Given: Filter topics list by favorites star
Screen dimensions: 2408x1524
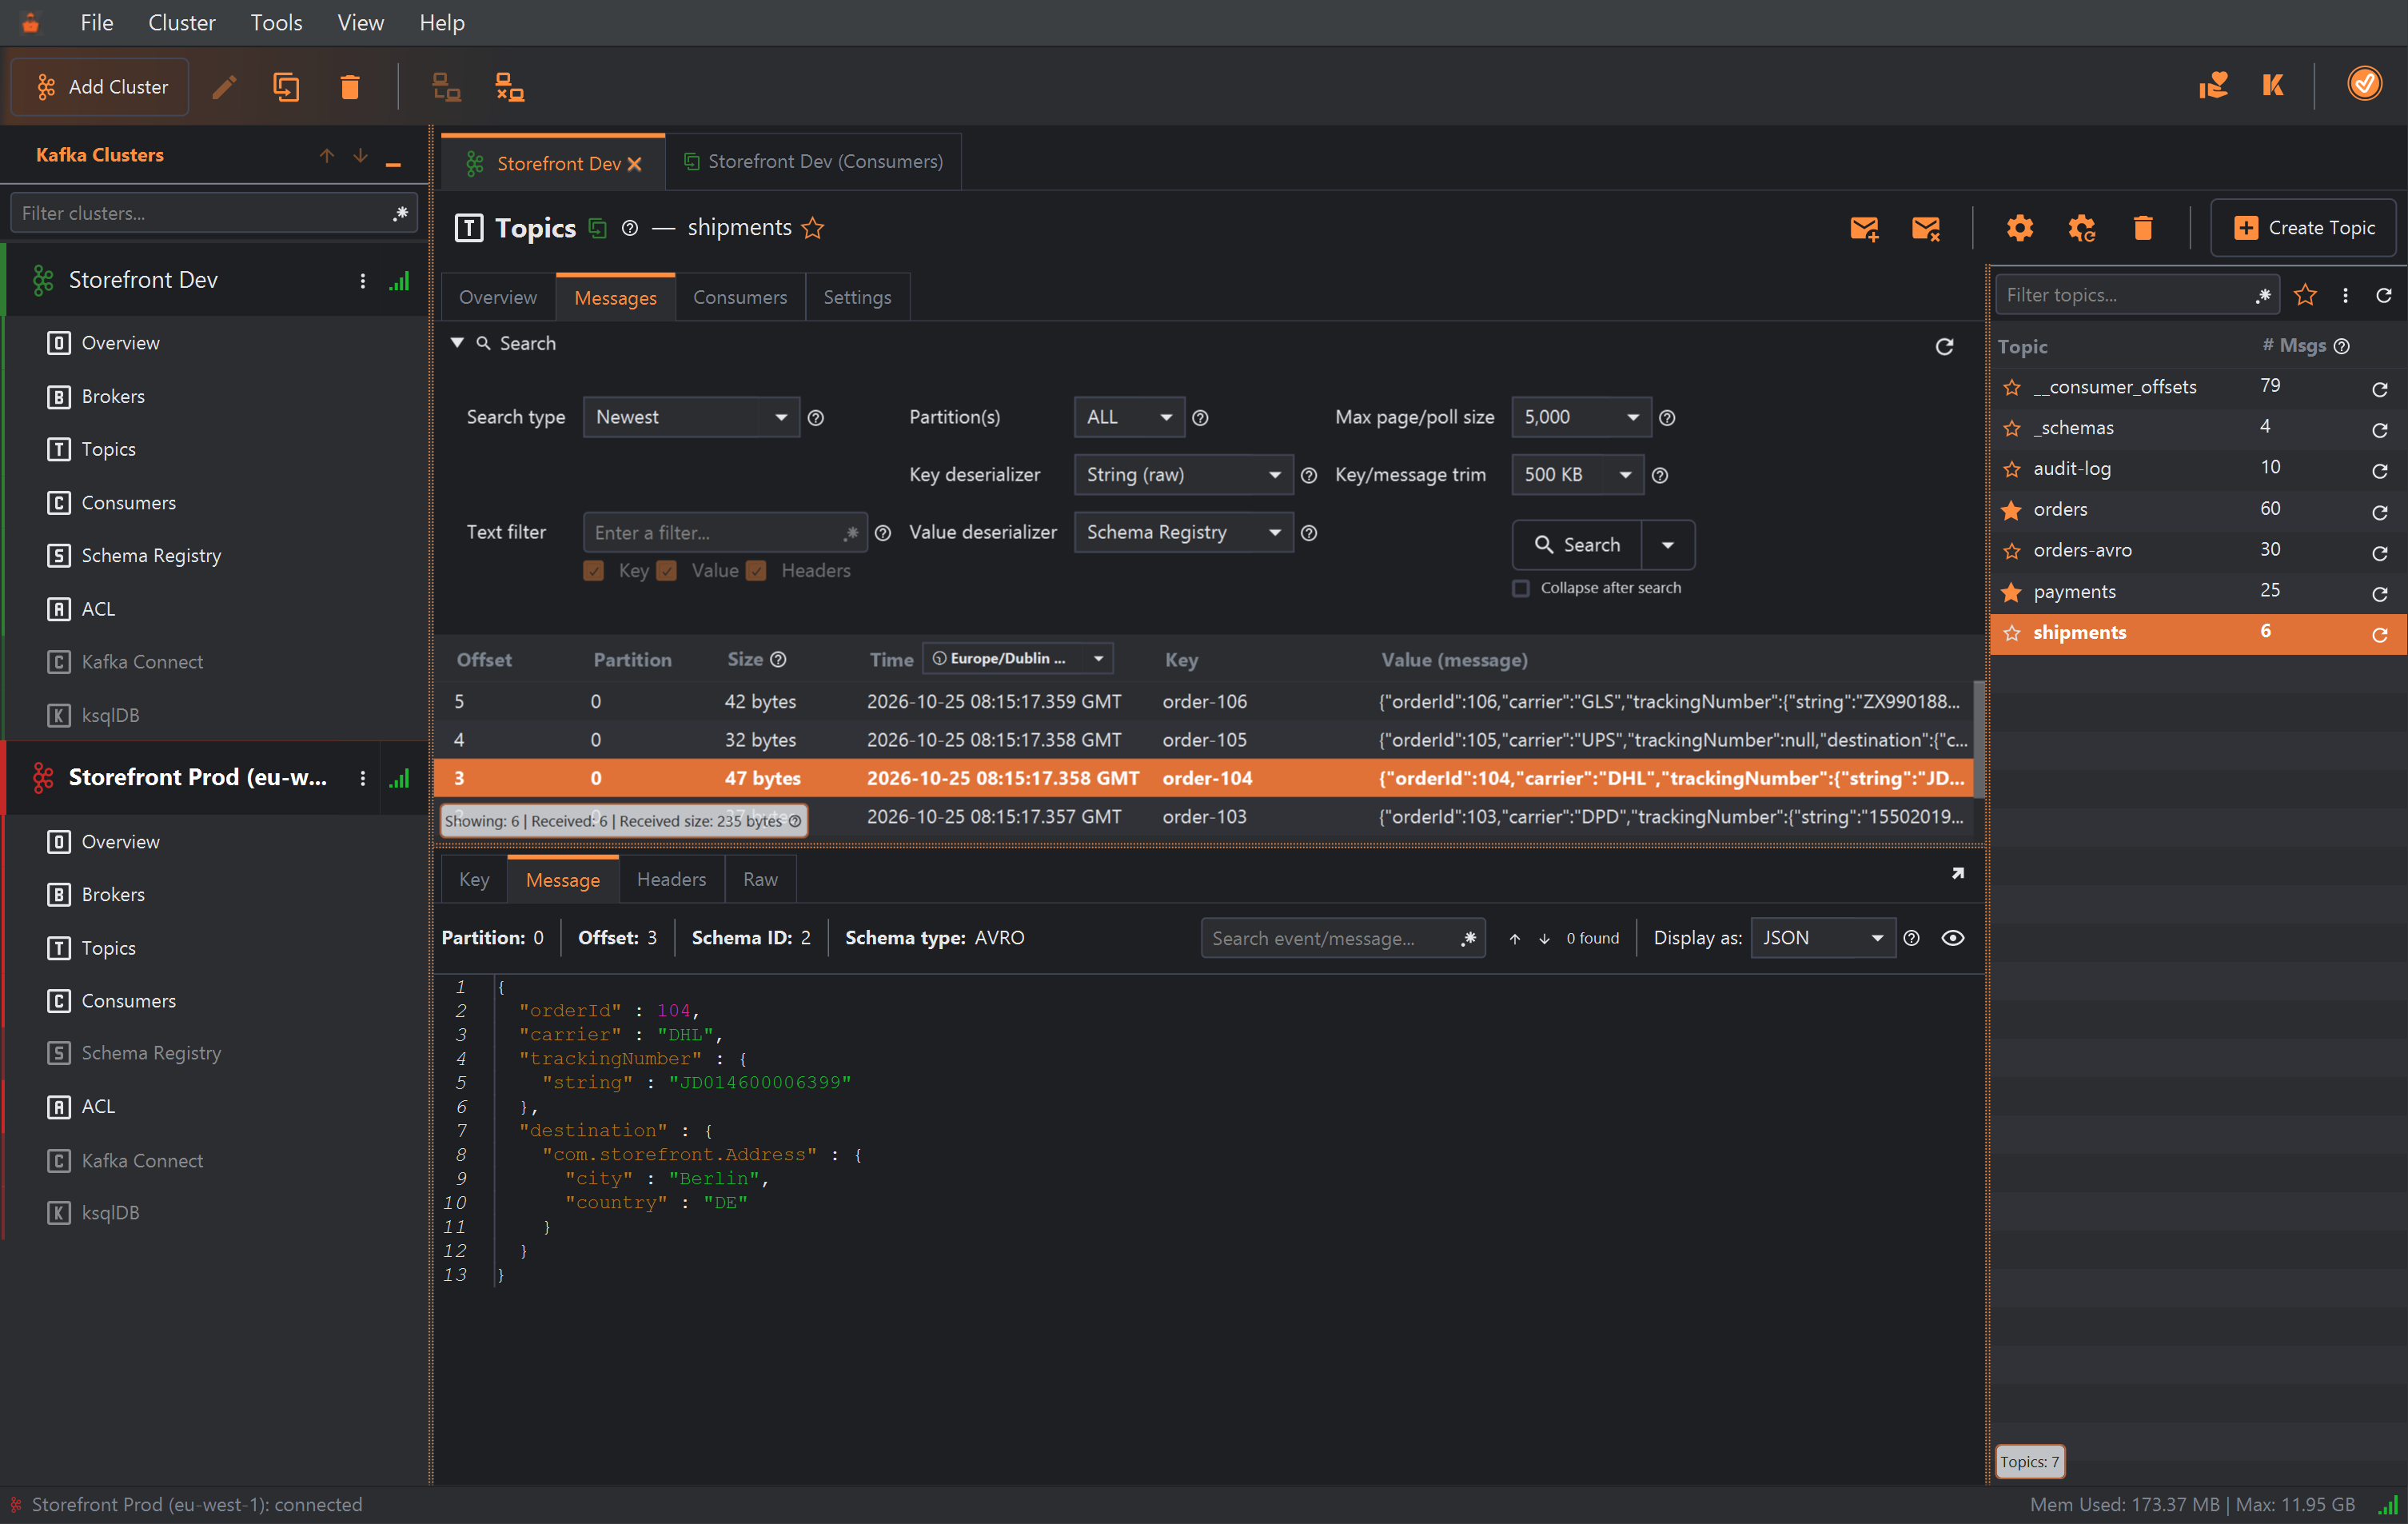Looking at the screenshot, I should 2305,295.
